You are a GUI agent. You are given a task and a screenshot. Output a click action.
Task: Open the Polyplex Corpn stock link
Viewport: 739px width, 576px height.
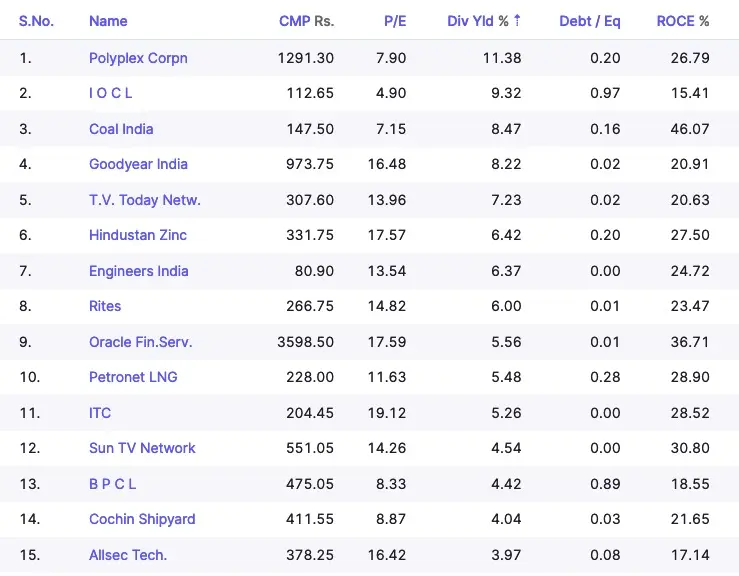[138, 58]
